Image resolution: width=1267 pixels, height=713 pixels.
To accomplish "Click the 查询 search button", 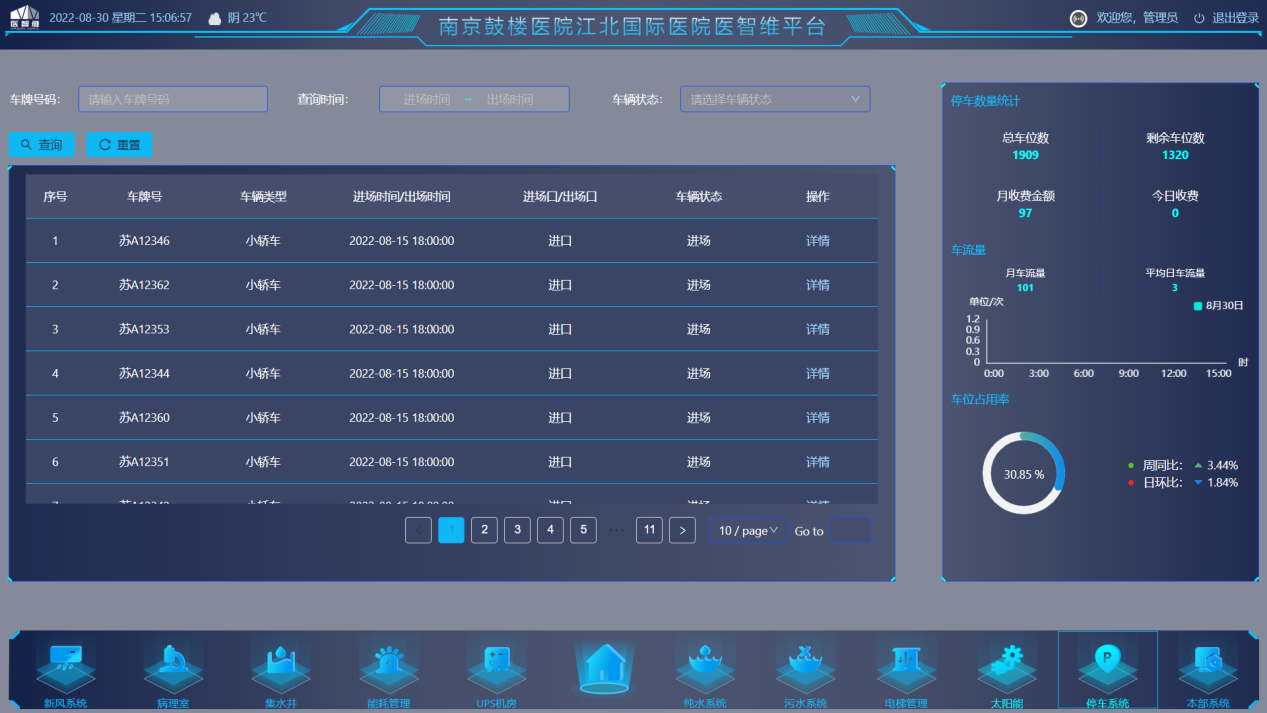I will 42,145.
